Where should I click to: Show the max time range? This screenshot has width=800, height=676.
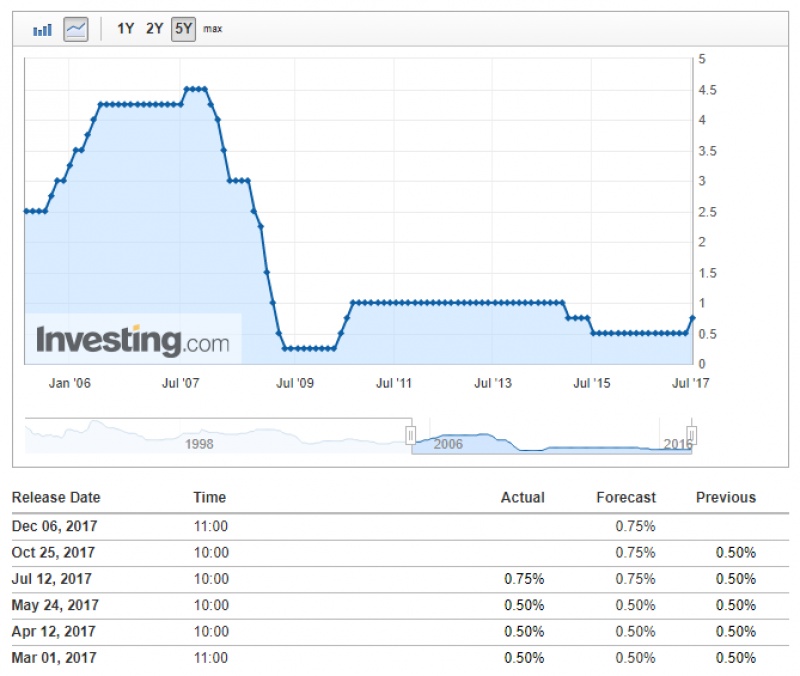pos(213,29)
